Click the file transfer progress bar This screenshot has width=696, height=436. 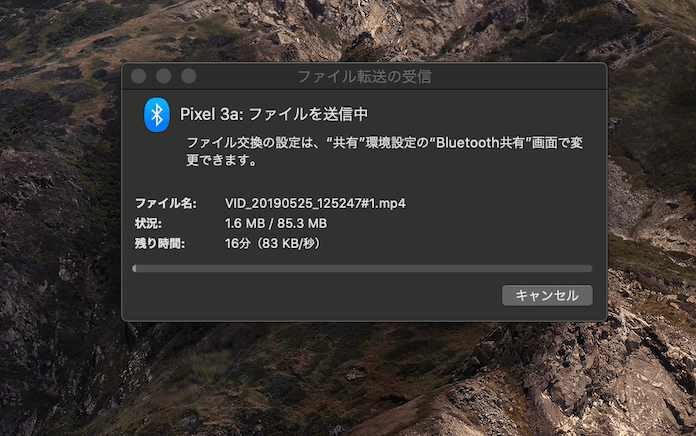pyautogui.click(x=362, y=268)
